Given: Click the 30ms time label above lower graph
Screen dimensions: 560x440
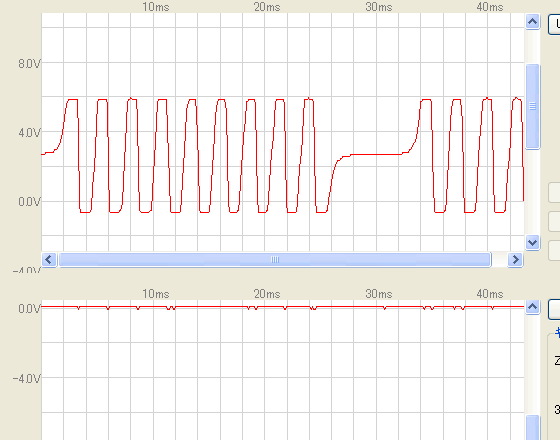Looking at the screenshot, I should [379, 294].
